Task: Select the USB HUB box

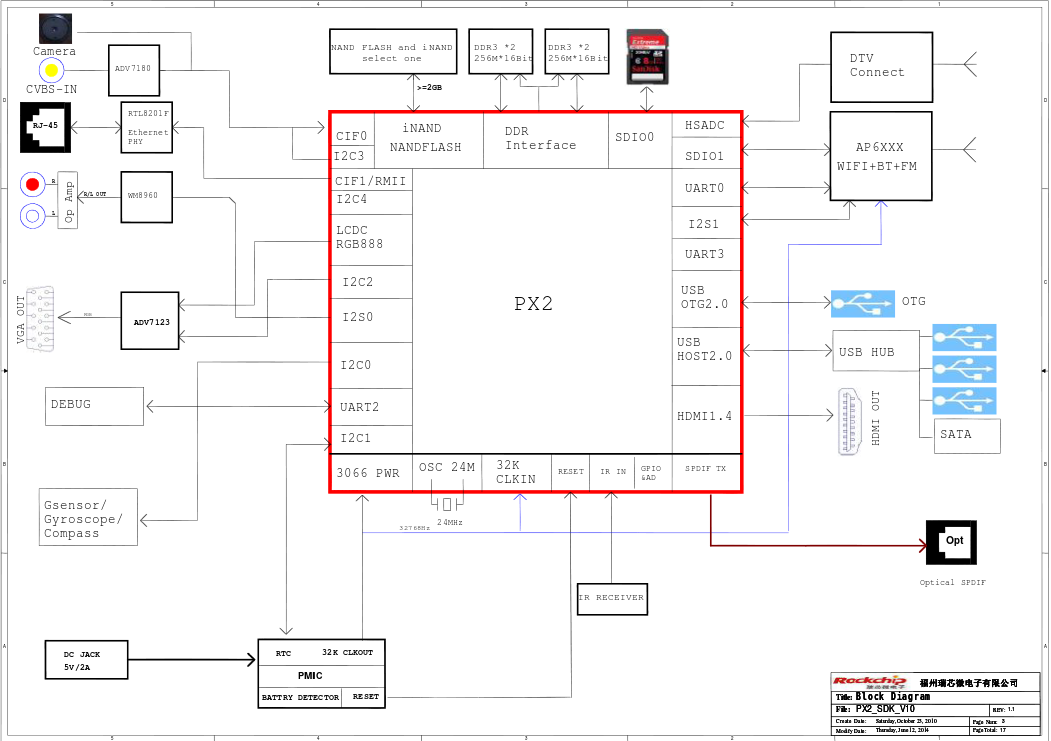Action: coord(876,351)
